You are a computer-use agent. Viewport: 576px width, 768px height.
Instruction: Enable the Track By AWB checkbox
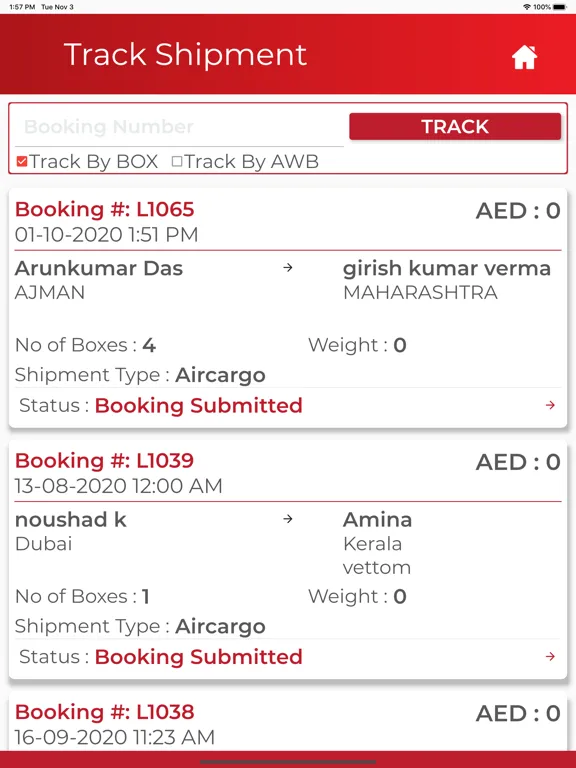tap(177, 161)
